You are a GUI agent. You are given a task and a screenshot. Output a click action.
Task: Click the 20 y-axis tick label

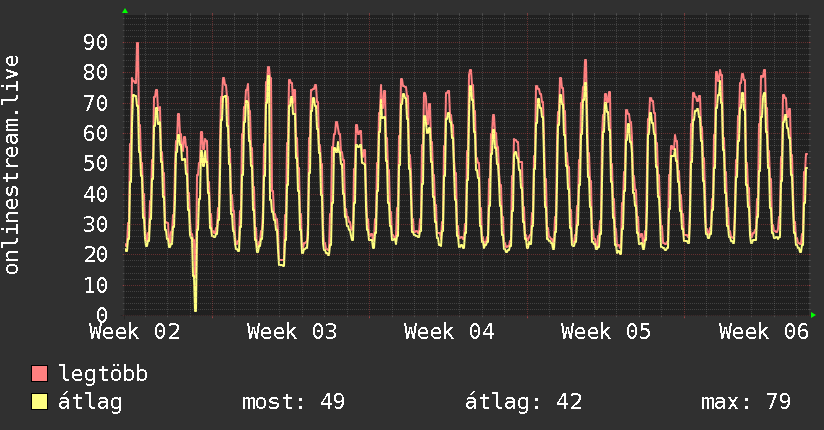pos(96,254)
